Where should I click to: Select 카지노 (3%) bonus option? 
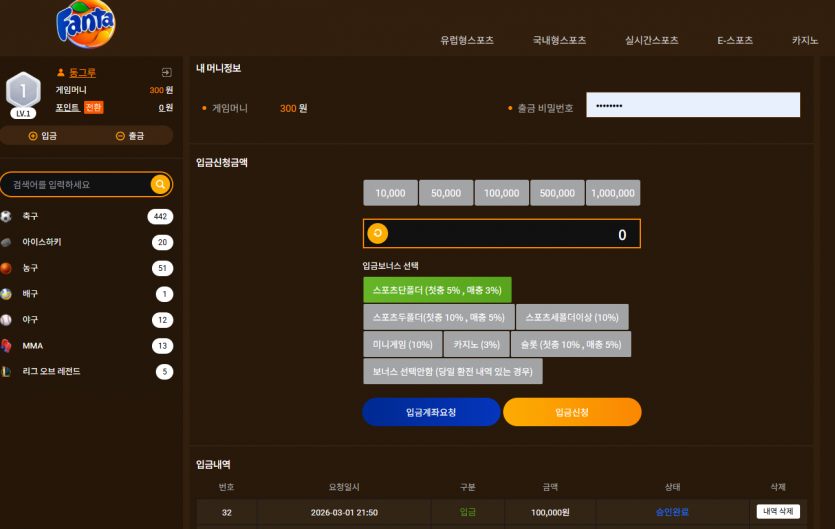click(477, 345)
